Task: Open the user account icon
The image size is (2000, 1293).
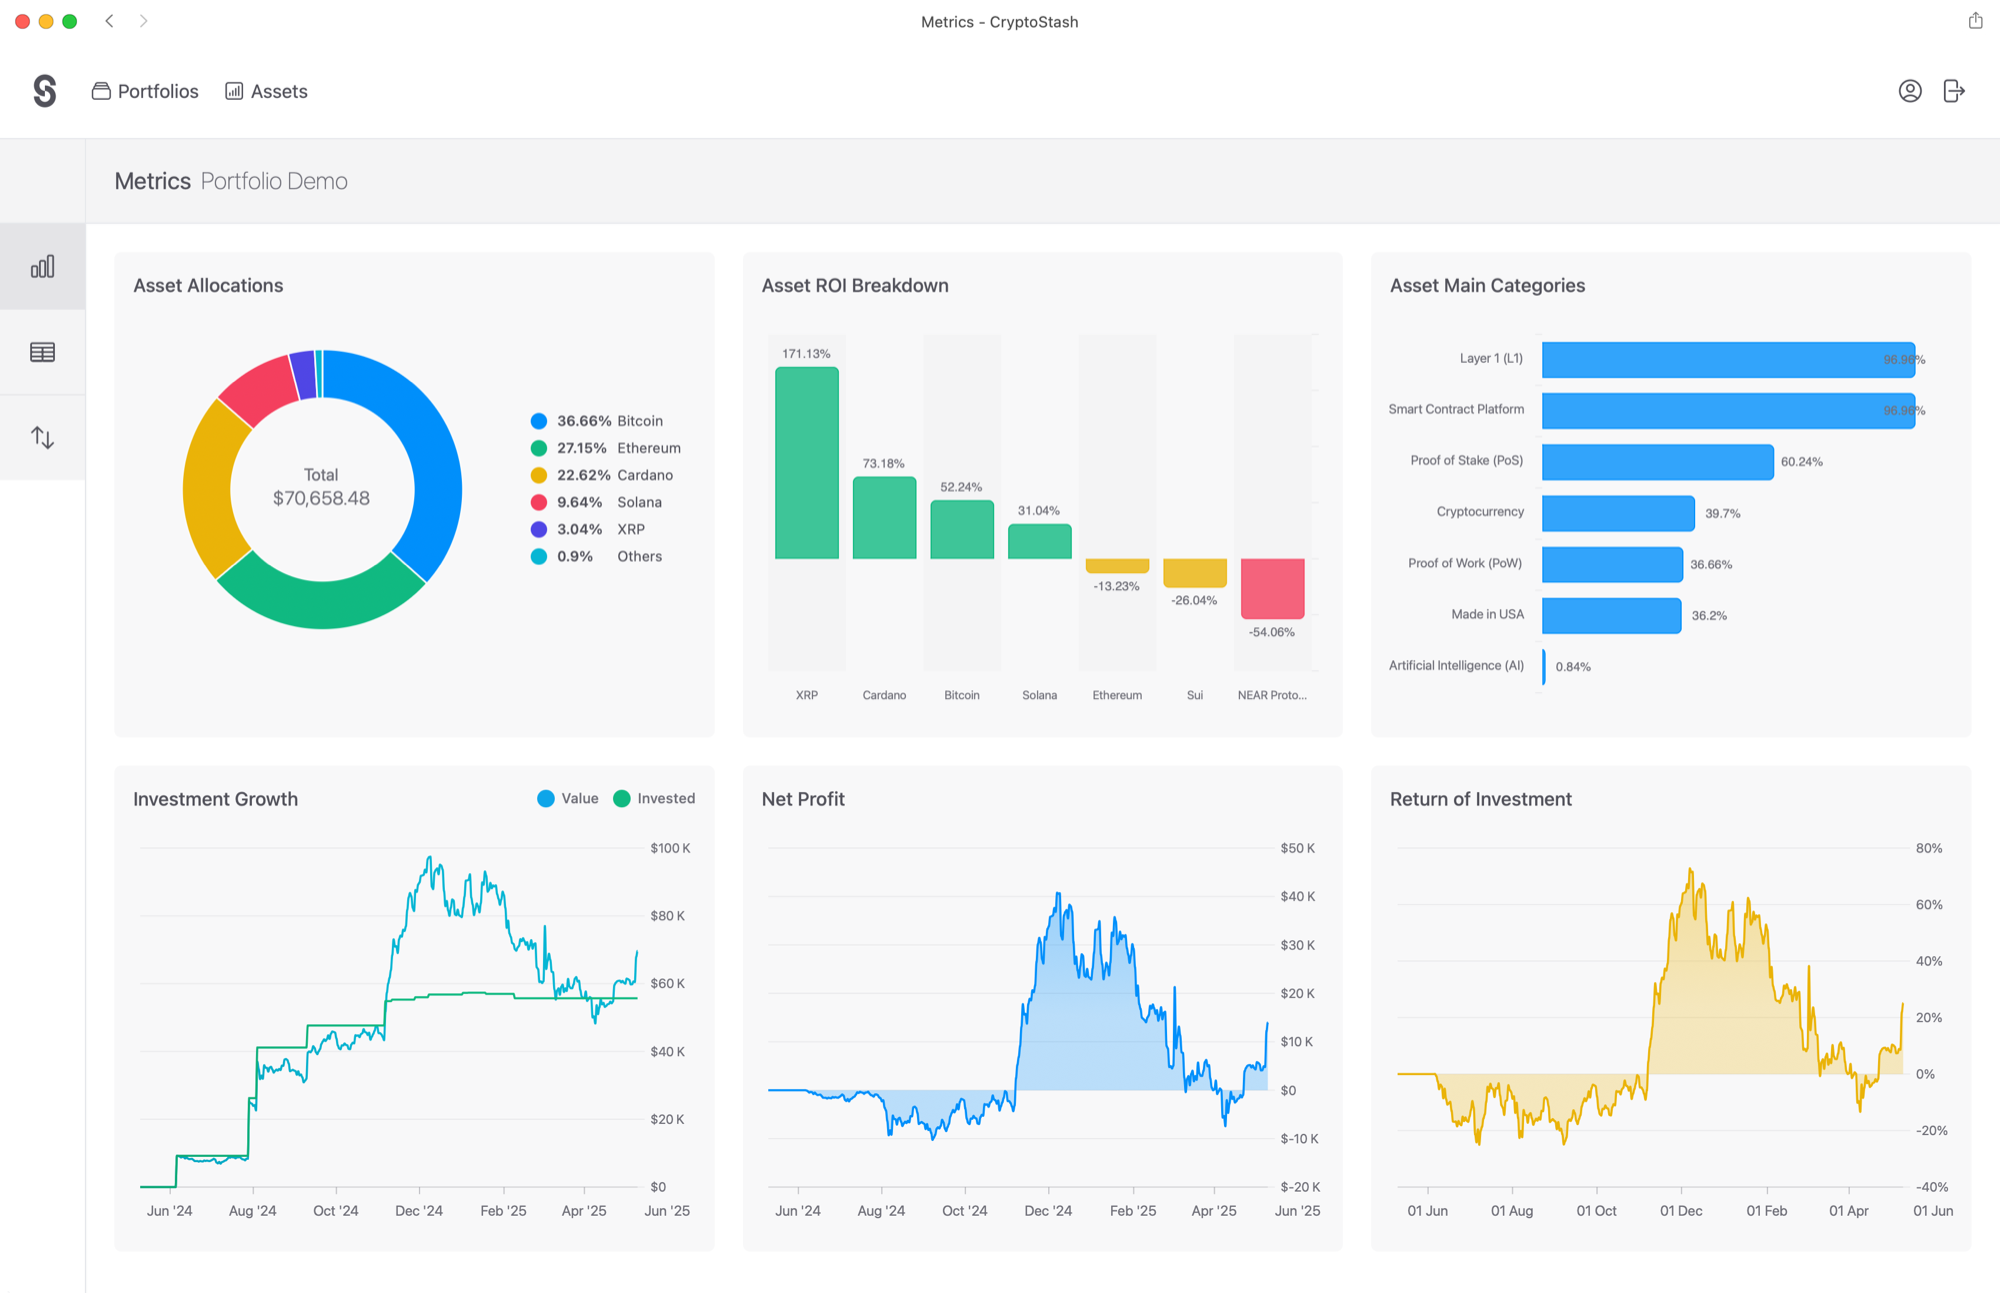Action: click(1910, 91)
